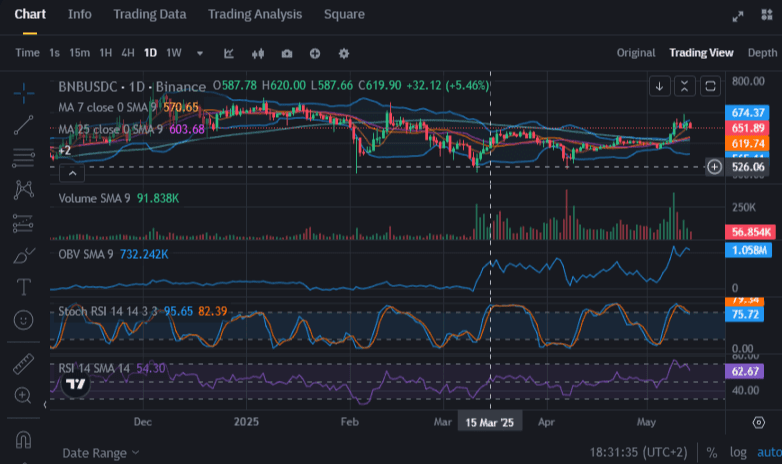Open the Depth chart view
782x464 pixels.
click(x=762, y=52)
